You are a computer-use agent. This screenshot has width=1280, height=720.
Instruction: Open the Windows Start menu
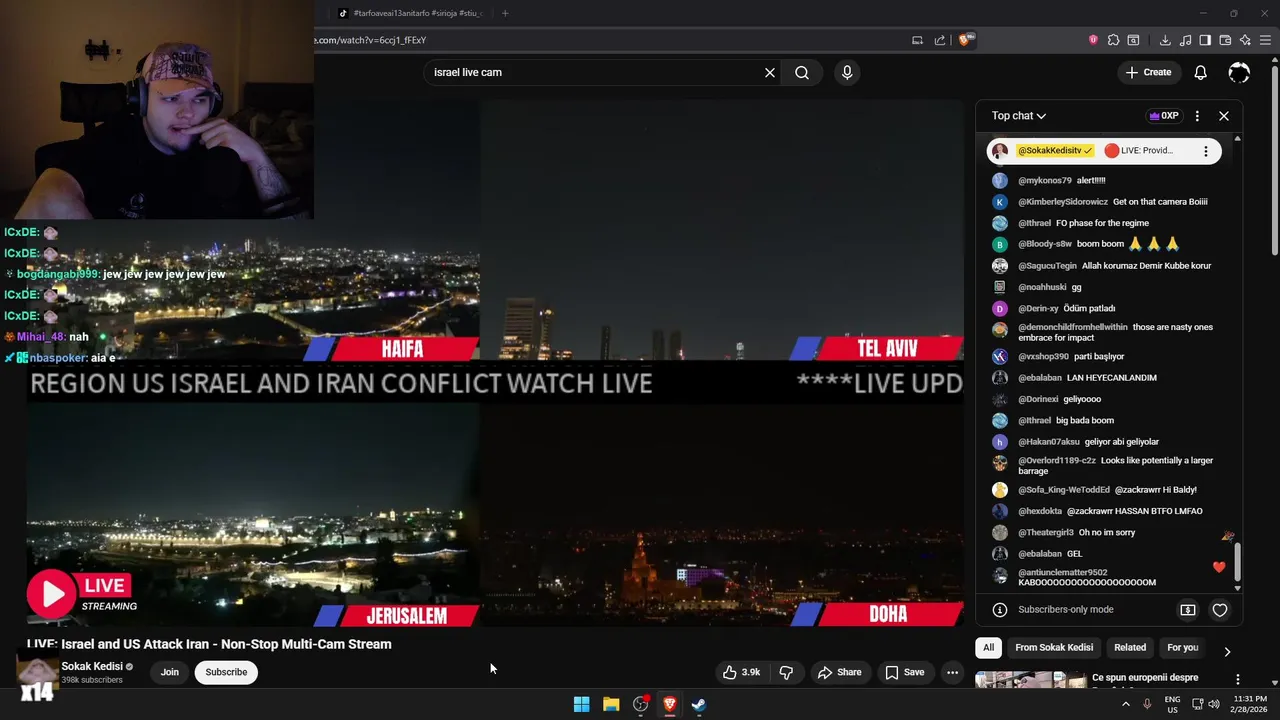pyautogui.click(x=581, y=704)
